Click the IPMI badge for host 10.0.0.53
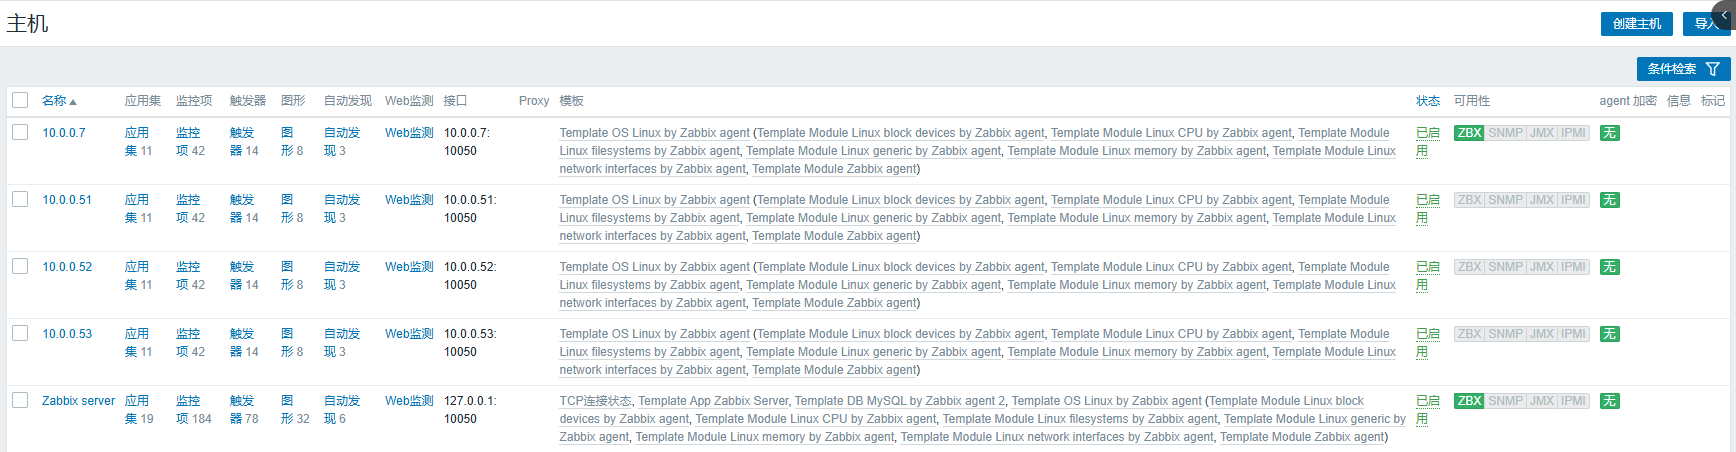The image size is (1736, 452). pos(1574,334)
